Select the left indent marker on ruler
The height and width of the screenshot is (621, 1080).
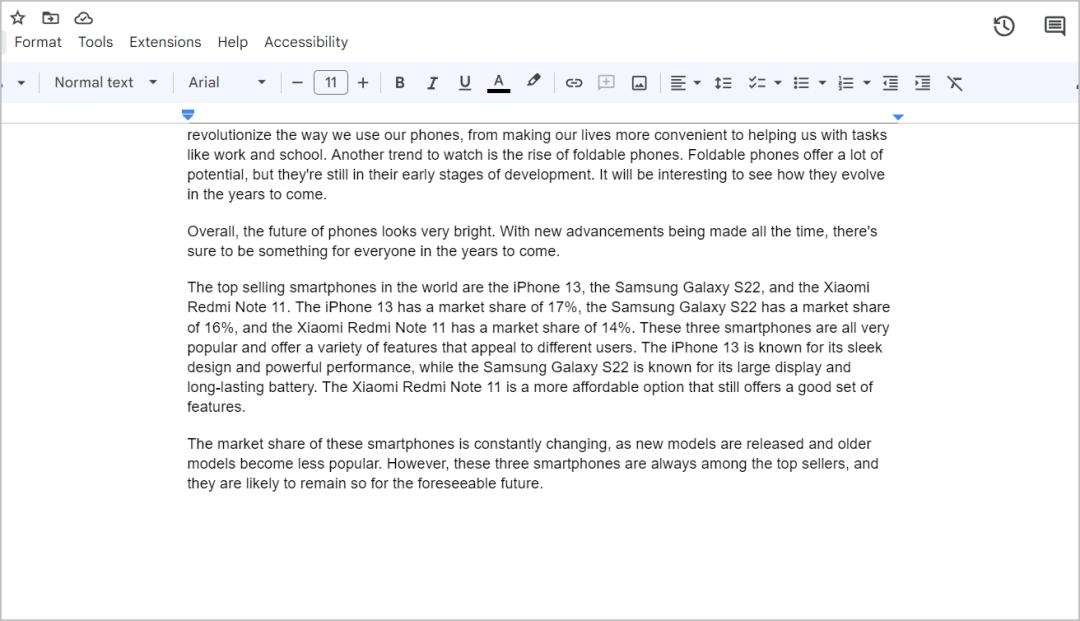[188, 114]
